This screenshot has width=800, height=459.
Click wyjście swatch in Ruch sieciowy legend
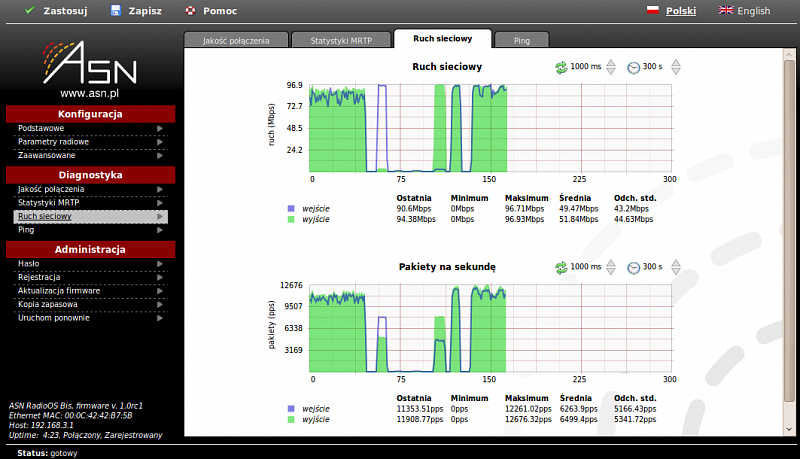pyautogui.click(x=291, y=219)
